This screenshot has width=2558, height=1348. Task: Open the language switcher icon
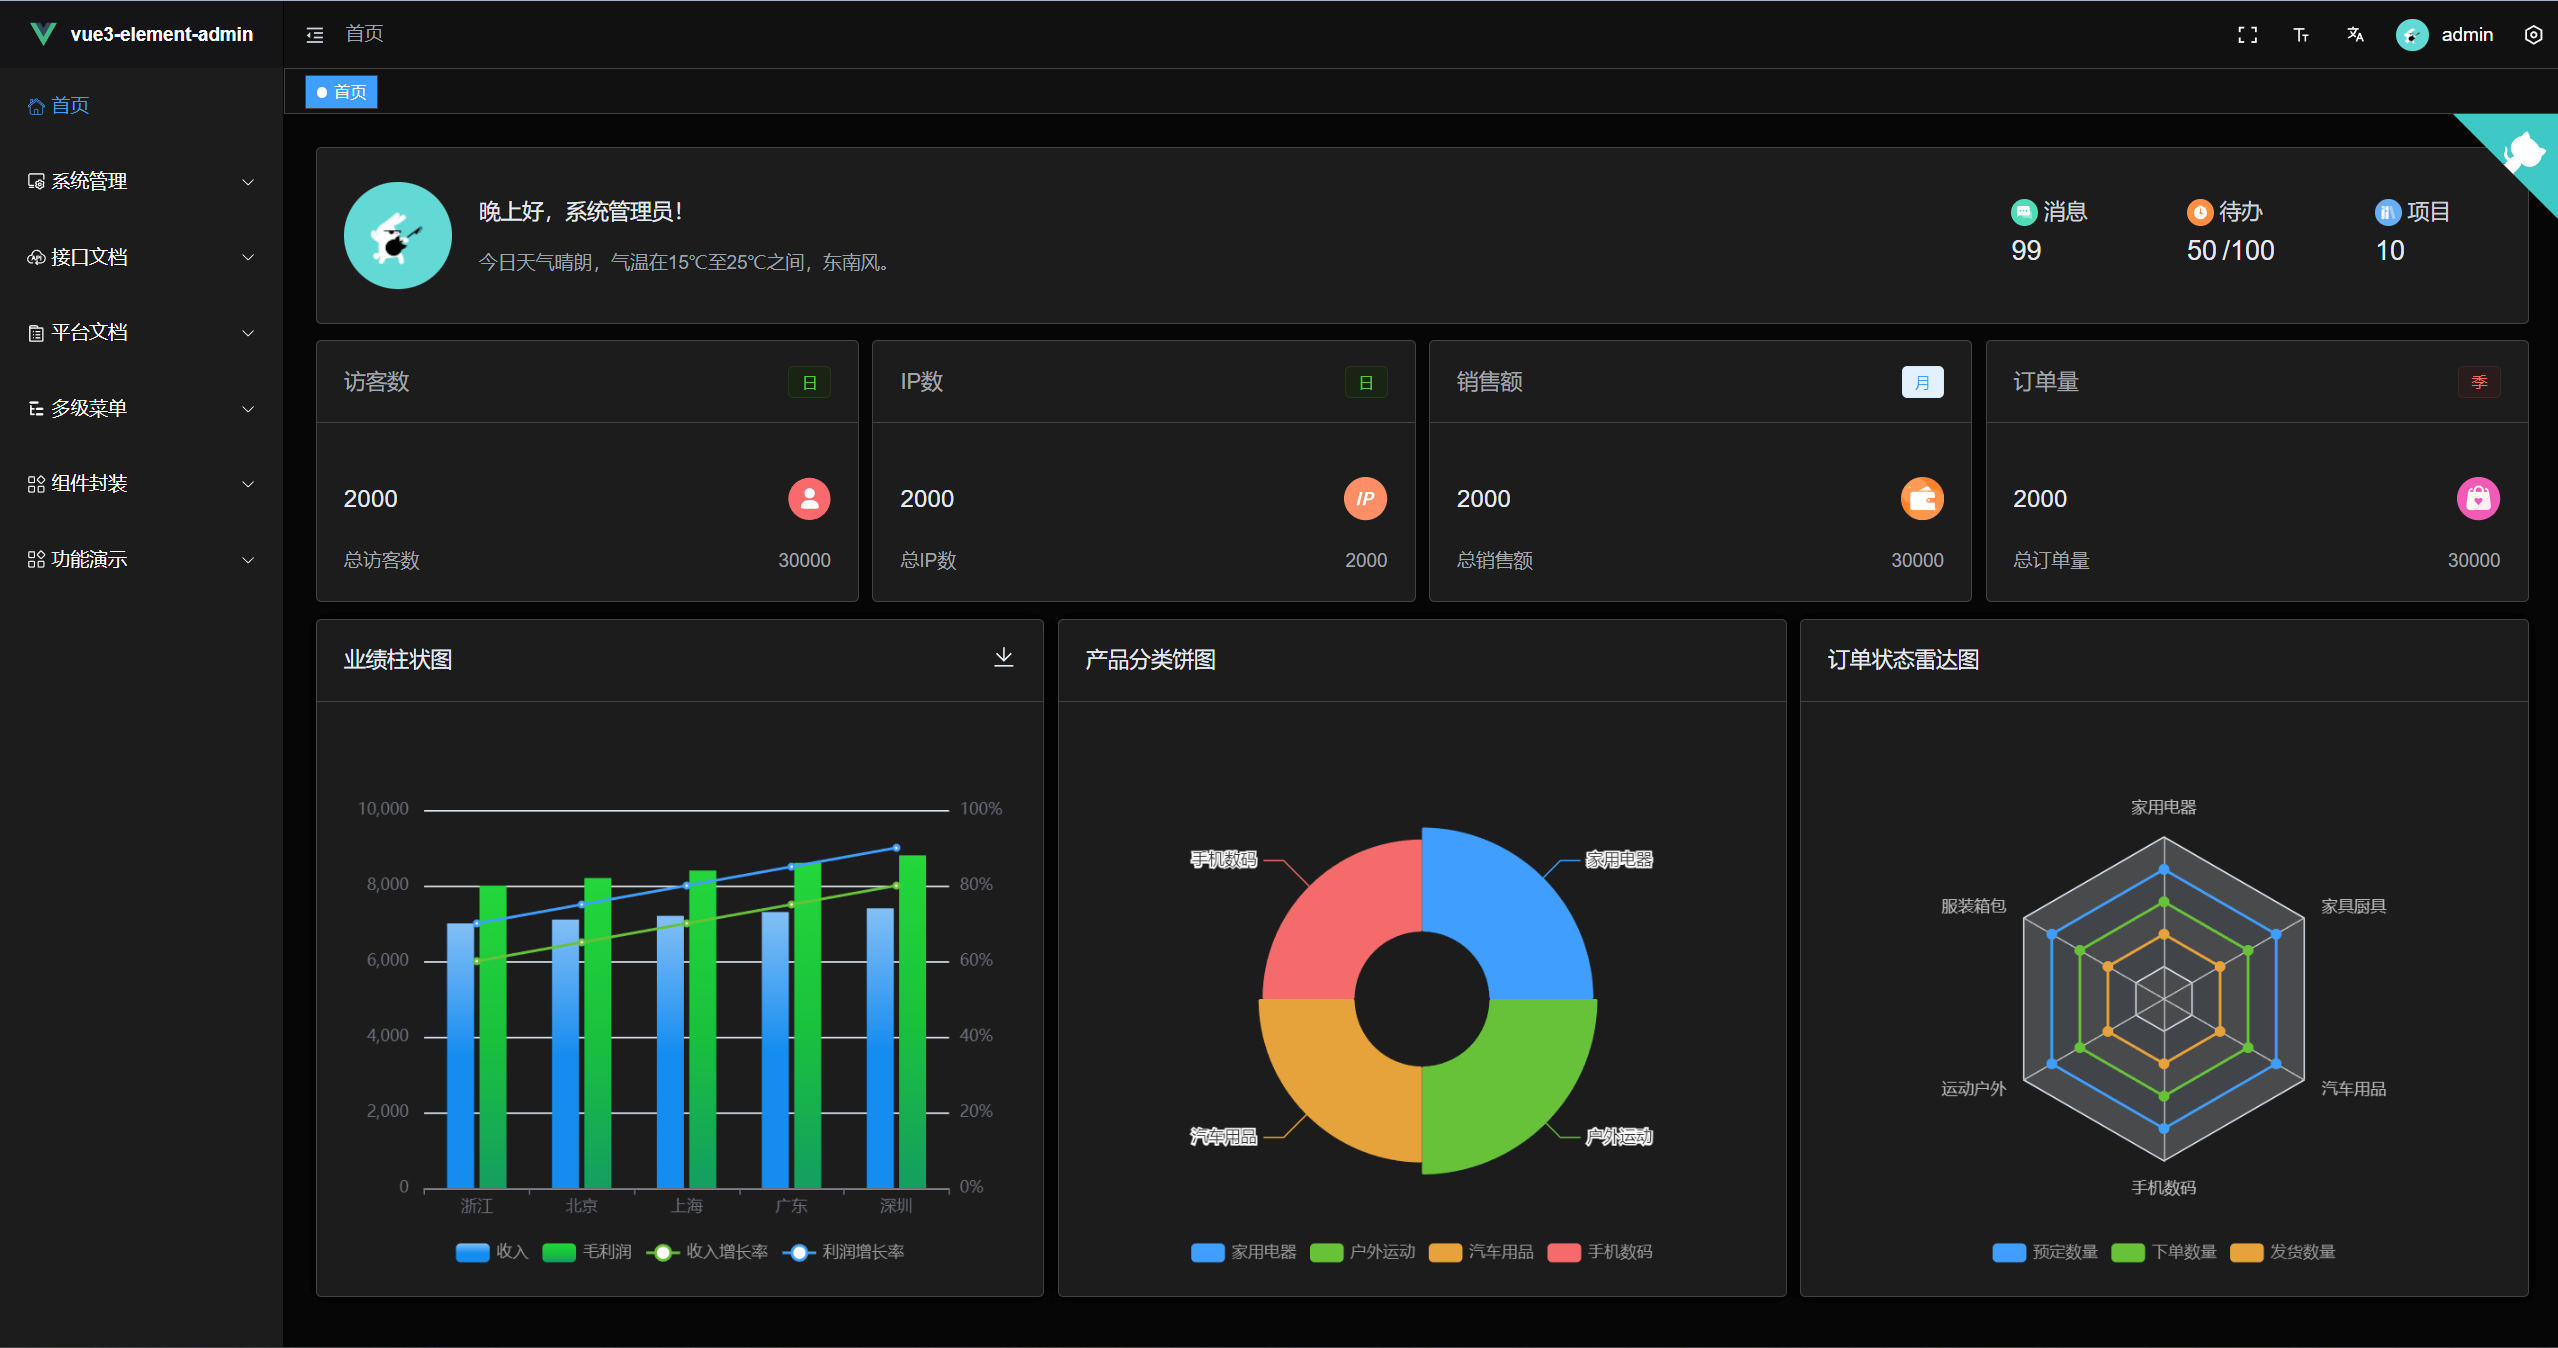click(2355, 35)
